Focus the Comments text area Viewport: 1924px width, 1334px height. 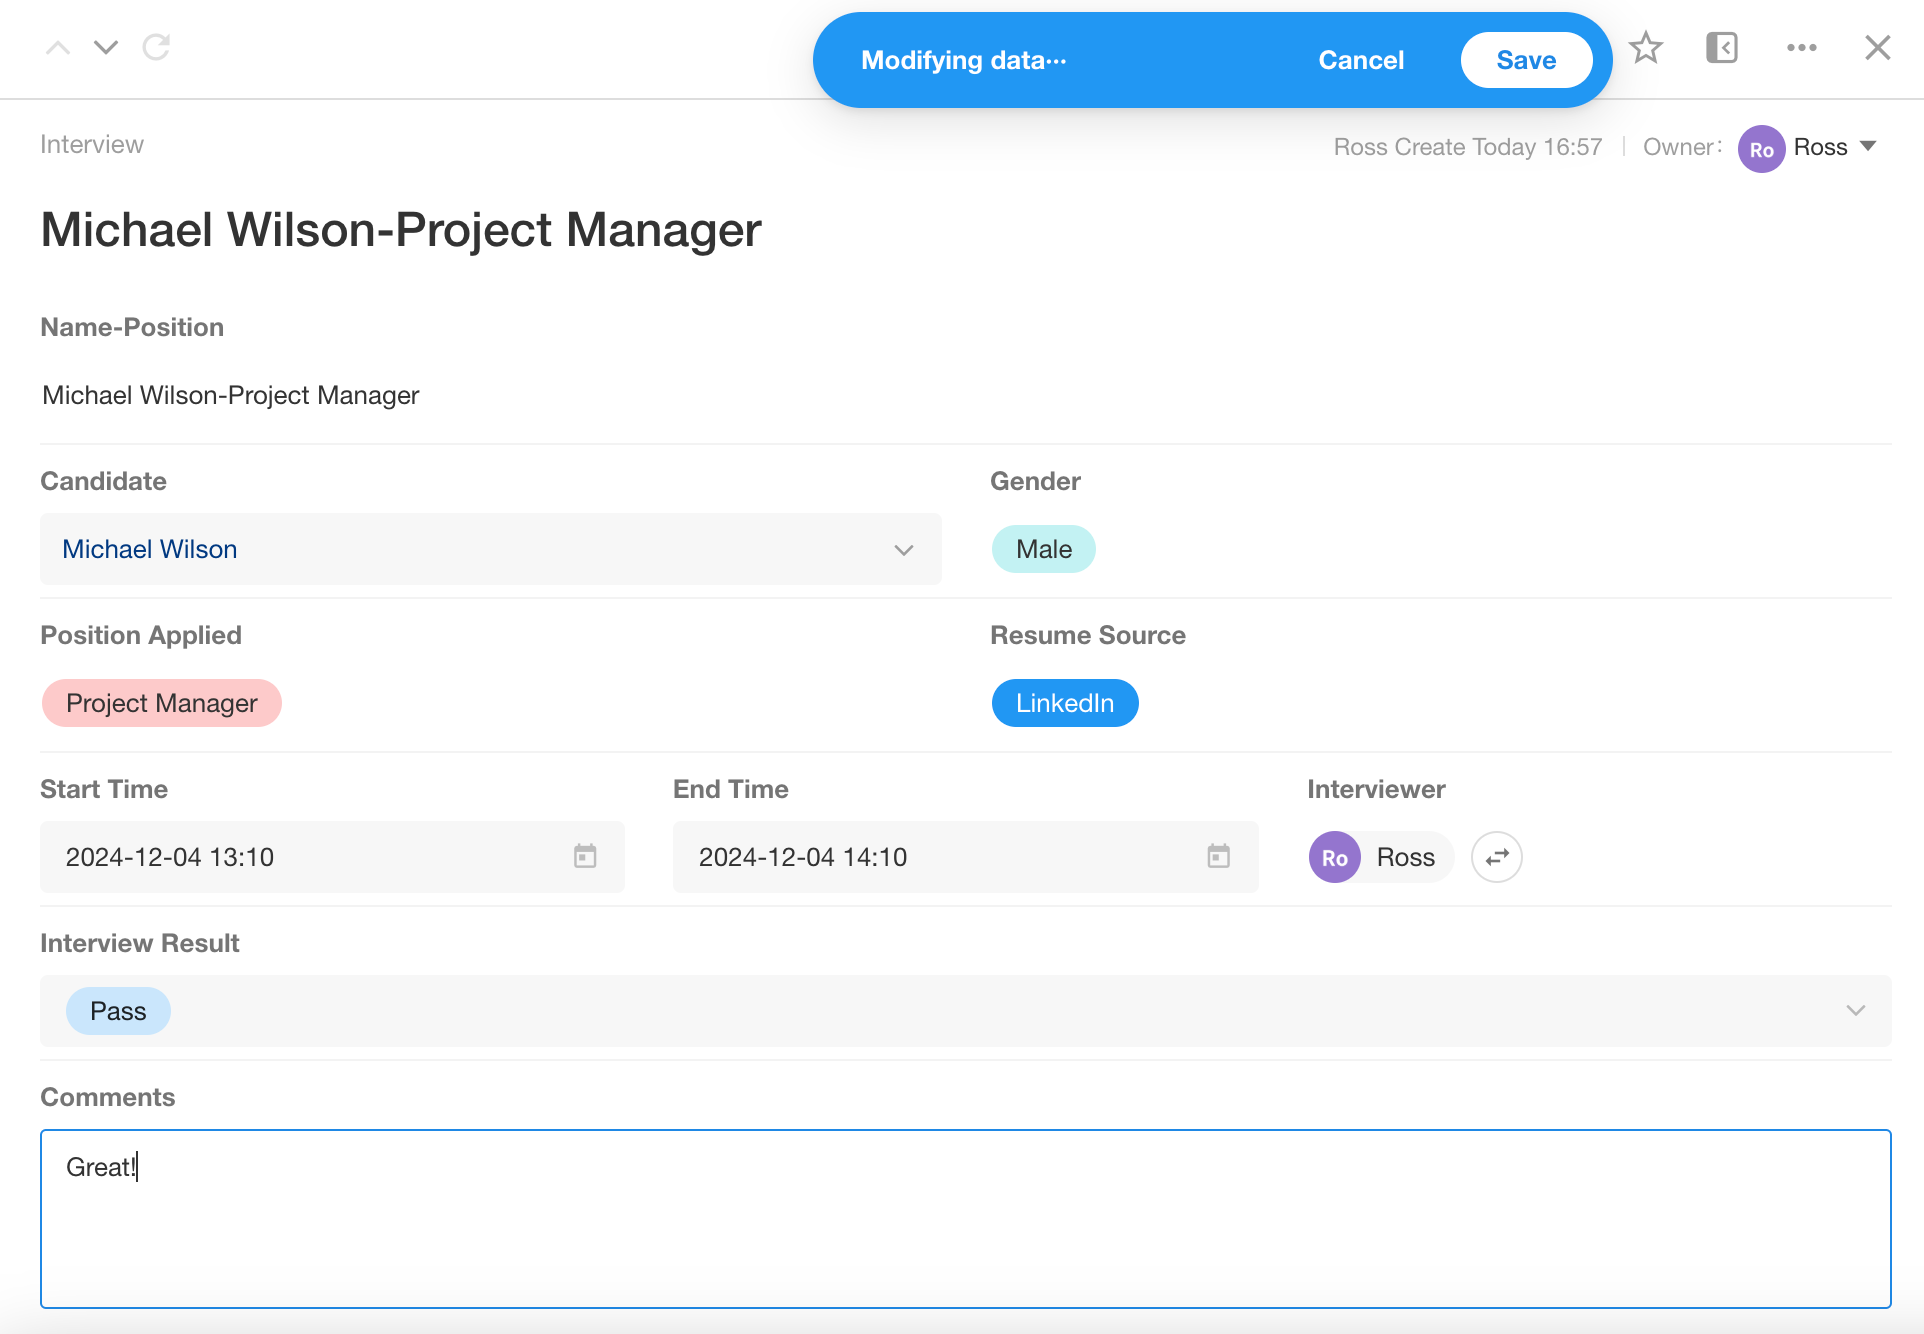(x=965, y=1219)
